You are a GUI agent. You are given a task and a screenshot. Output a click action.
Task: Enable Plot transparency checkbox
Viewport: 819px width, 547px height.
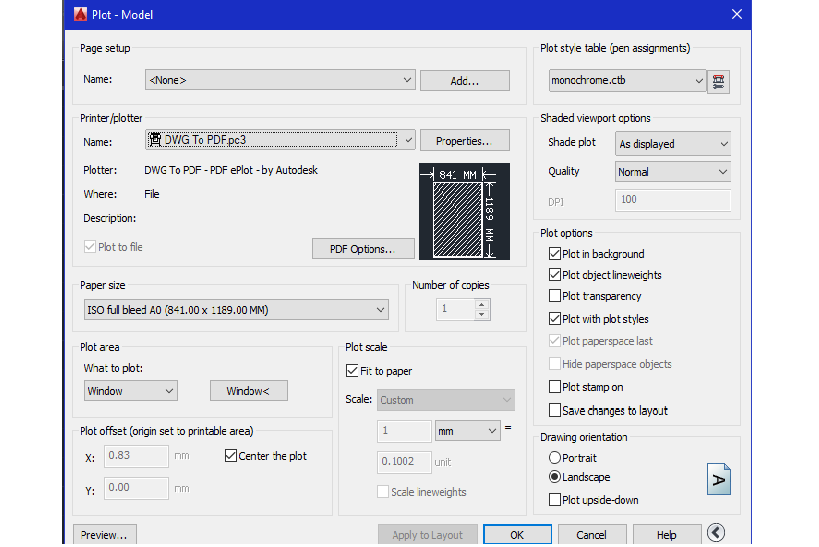point(555,296)
